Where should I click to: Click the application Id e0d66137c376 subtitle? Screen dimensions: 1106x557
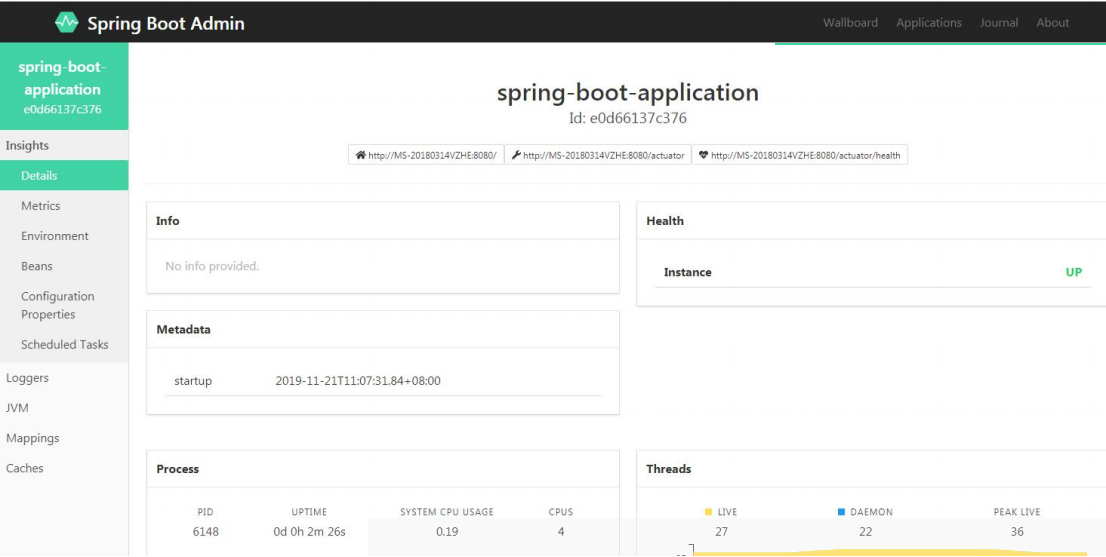(628, 118)
